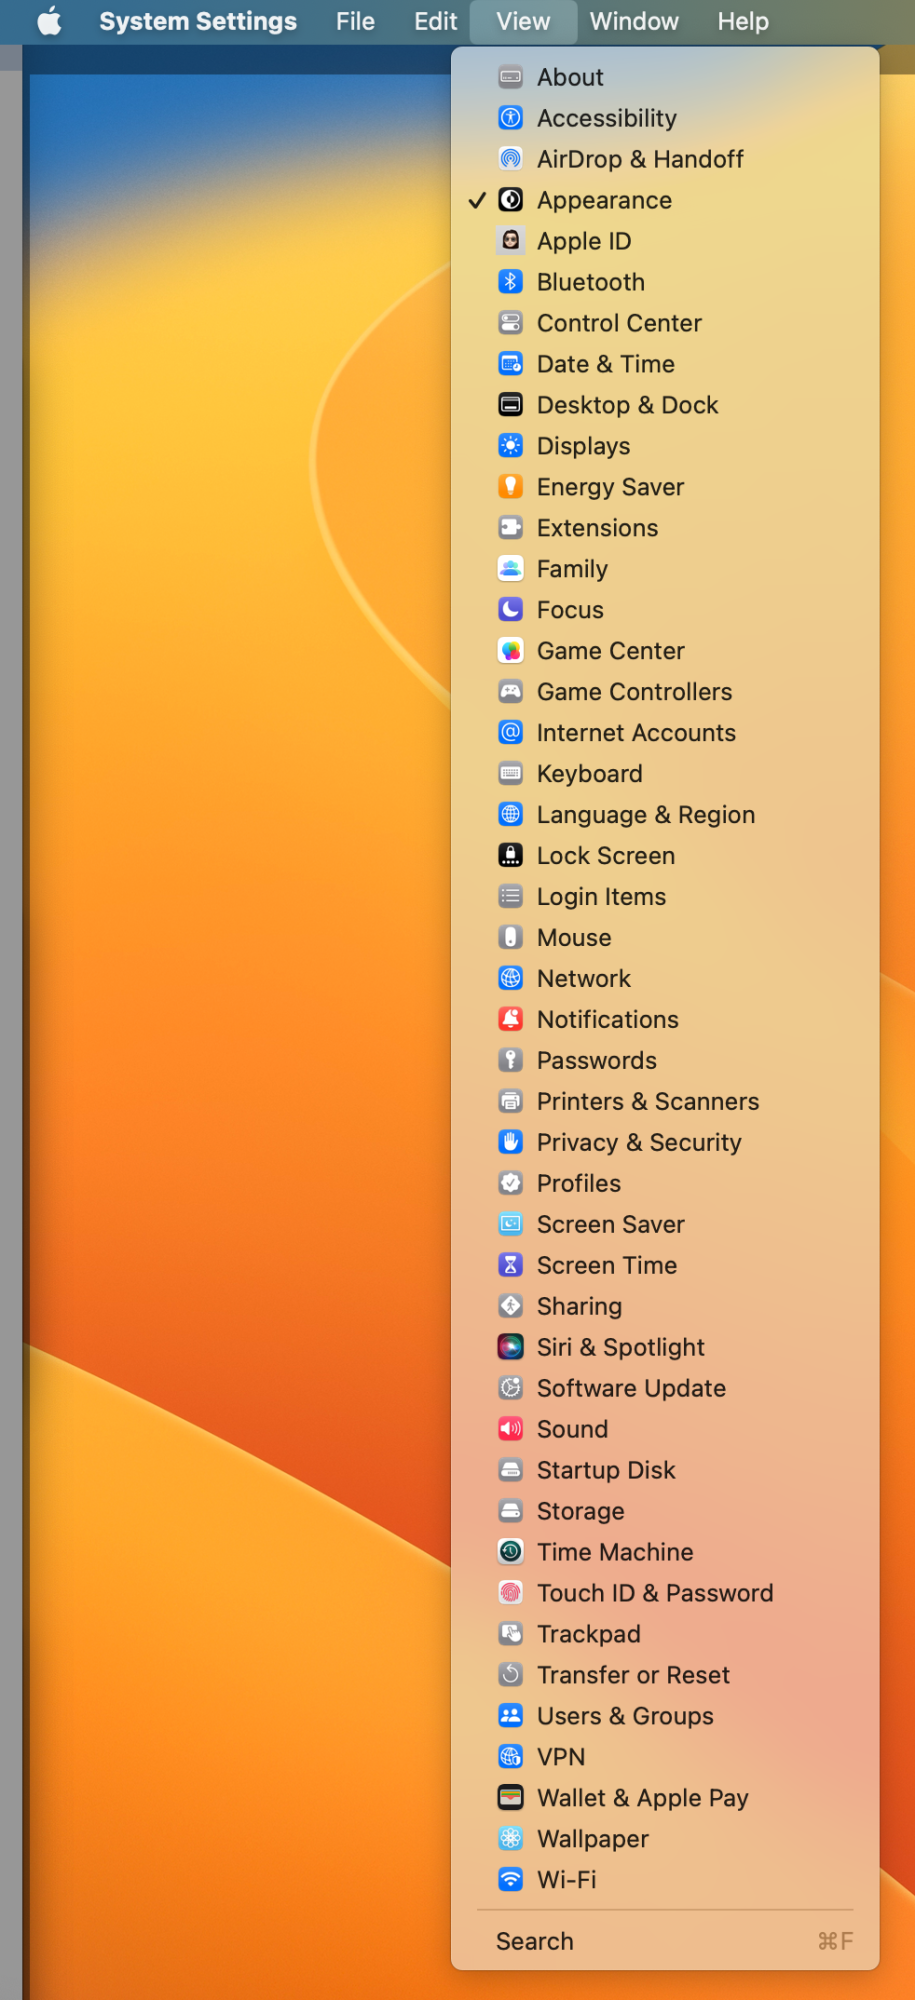Click the Bluetooth icon
The image size is (915, 2000).
click(x=511, y=282)
